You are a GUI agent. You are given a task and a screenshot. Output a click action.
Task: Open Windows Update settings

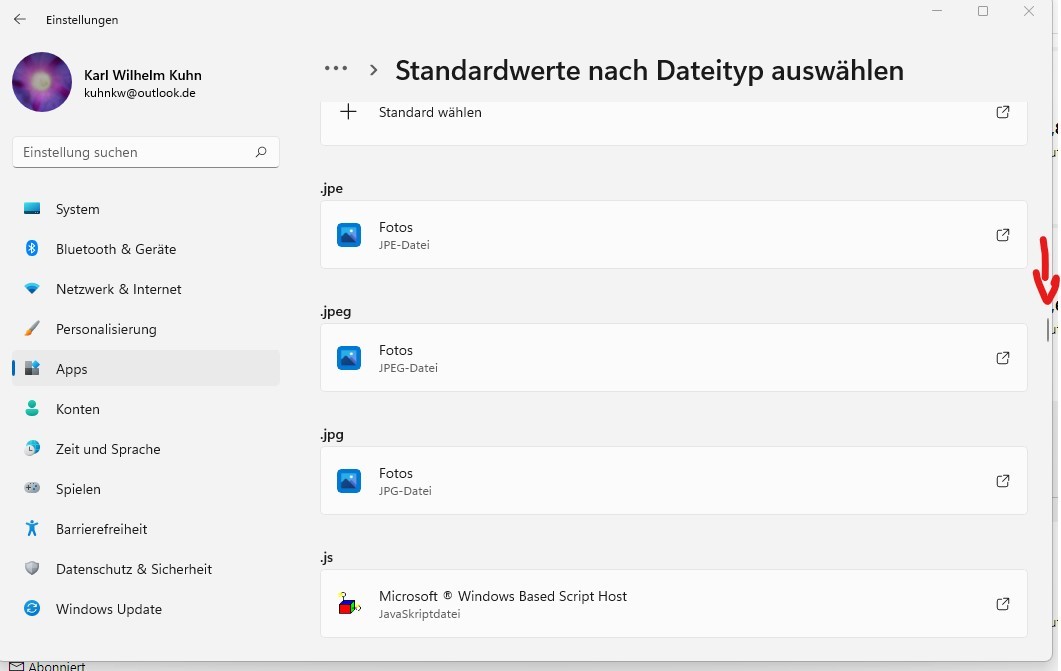[x=146, y=608]
